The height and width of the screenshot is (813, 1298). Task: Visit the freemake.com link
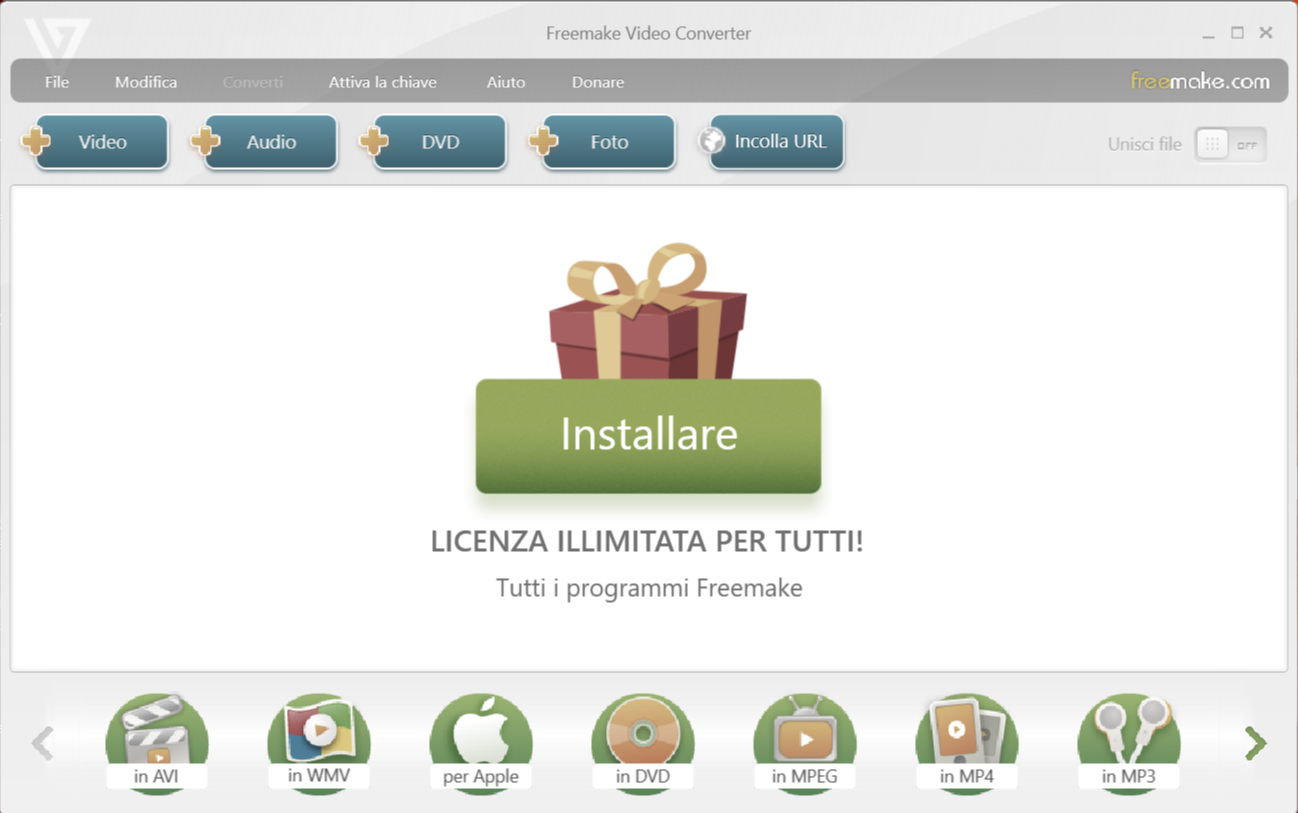tap(1200, 81)
